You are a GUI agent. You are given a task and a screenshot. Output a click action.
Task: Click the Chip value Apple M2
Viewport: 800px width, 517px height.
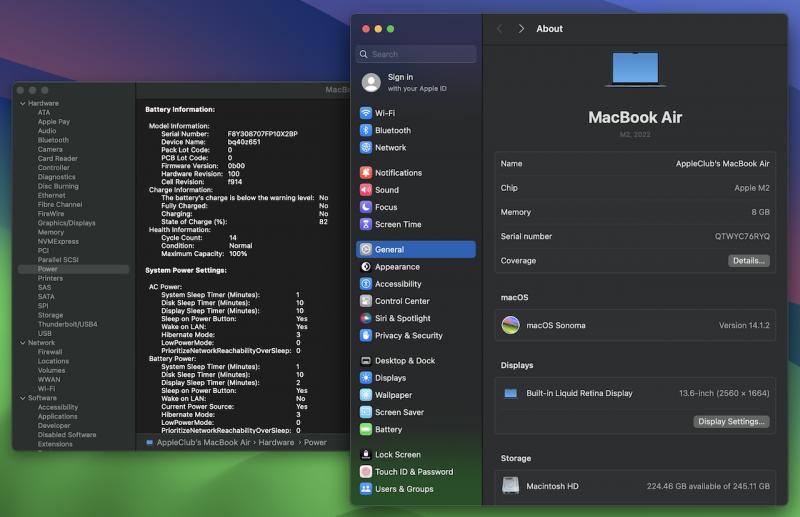pyautogui.click(x=752, y=188)
